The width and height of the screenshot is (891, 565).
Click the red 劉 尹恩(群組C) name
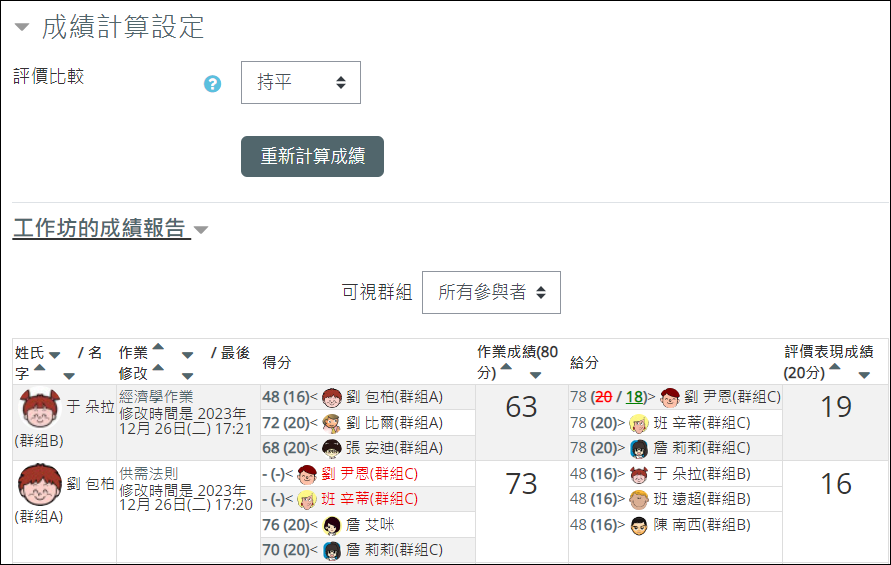[369, 474]
